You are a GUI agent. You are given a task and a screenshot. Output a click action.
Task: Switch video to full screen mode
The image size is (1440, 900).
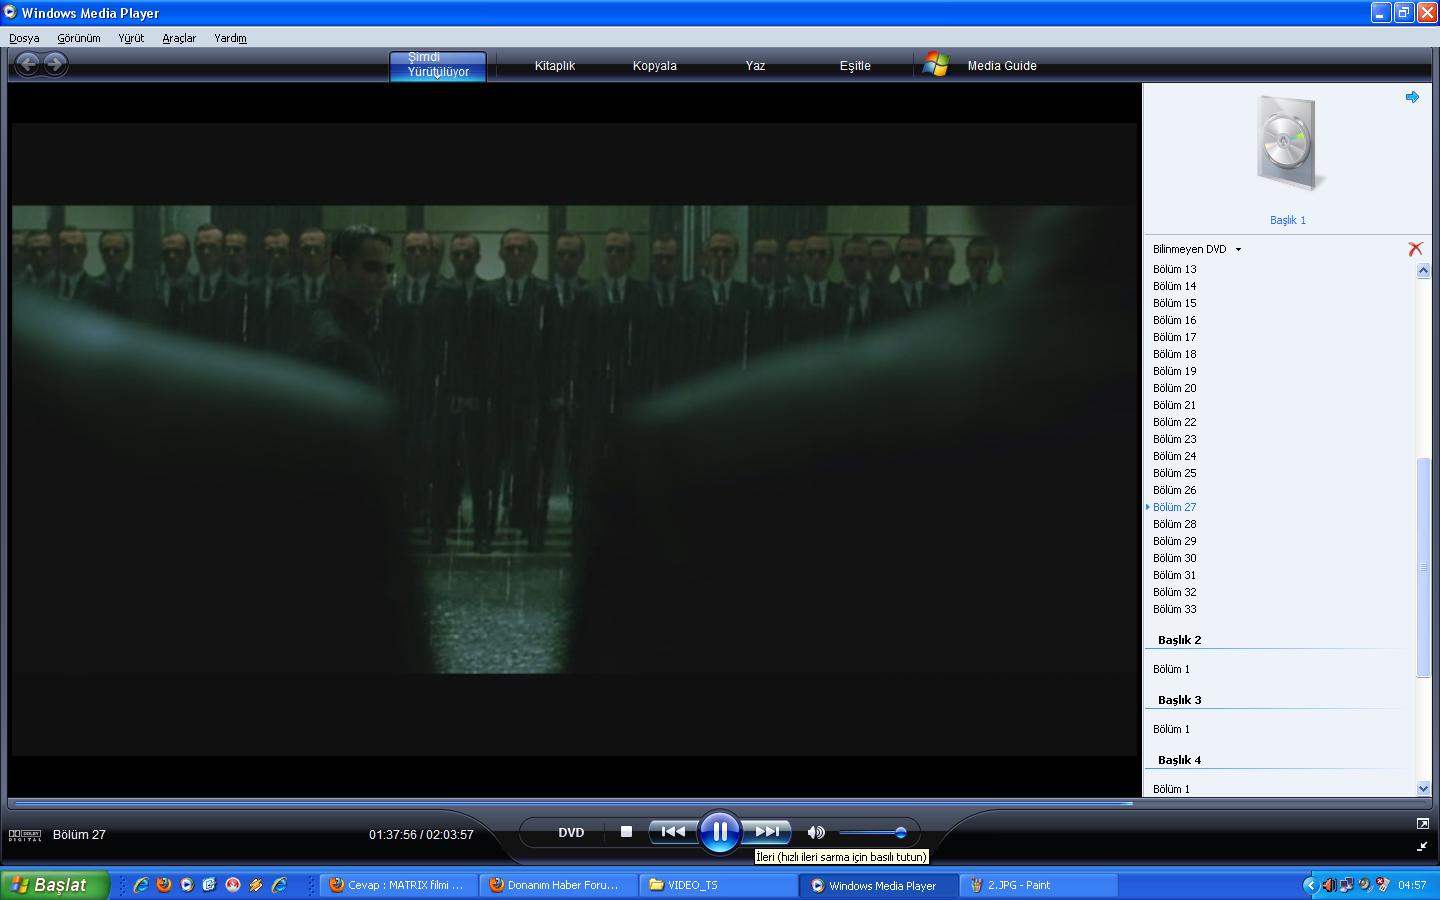click(1422, 823)
